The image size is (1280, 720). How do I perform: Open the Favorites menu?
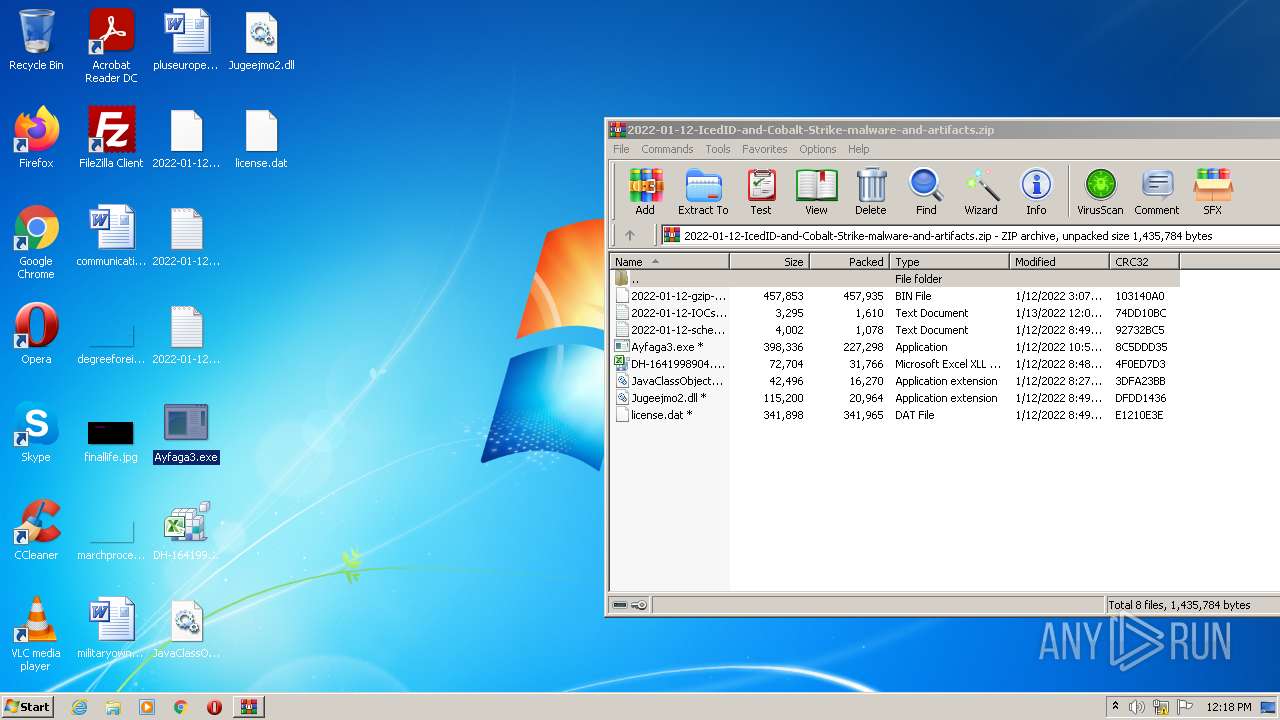coord(764,149)
